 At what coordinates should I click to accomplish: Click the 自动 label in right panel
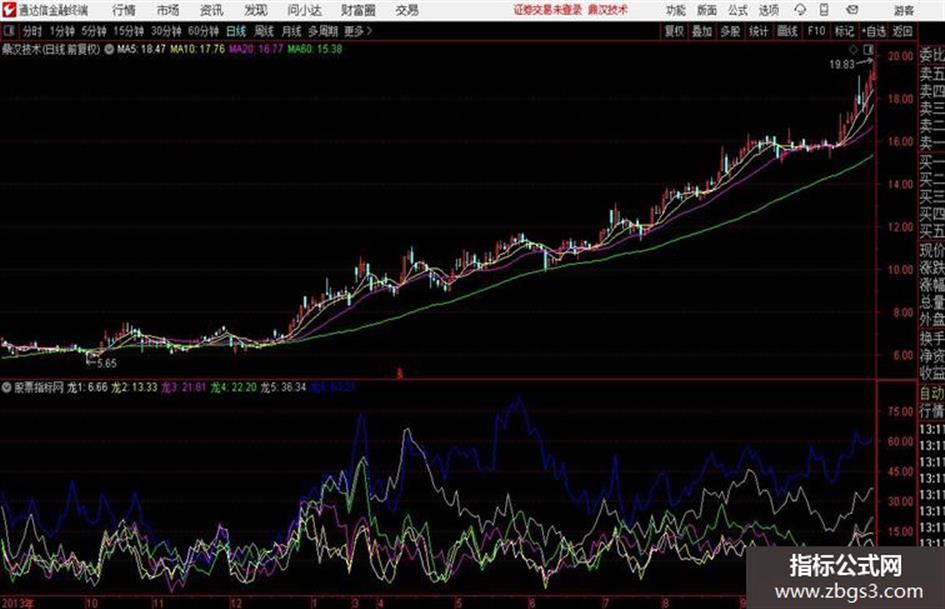coord(932,393)
